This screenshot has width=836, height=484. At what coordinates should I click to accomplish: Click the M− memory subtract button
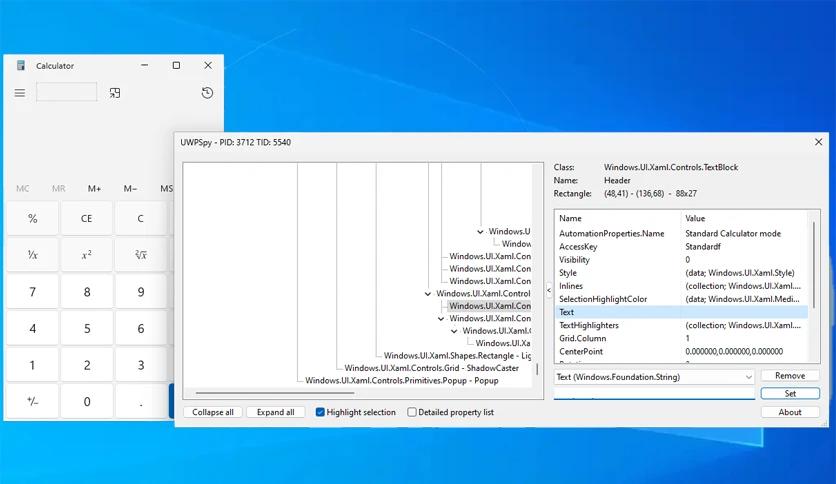pyautogui.click(x=130, y=189)
